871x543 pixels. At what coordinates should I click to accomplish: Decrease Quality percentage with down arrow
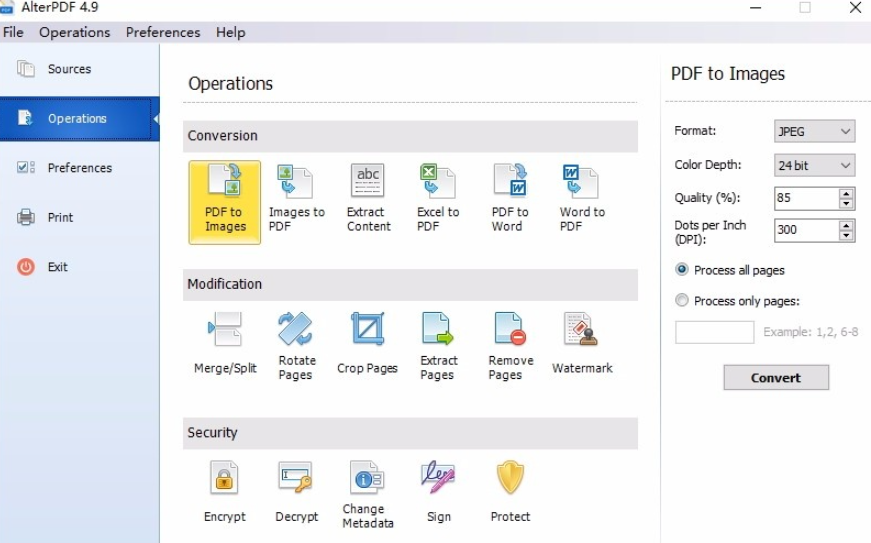846,204
